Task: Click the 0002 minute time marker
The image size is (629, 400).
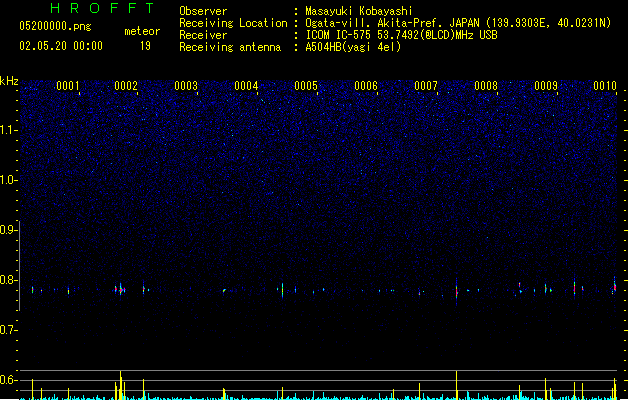Action: coord(126,86)
